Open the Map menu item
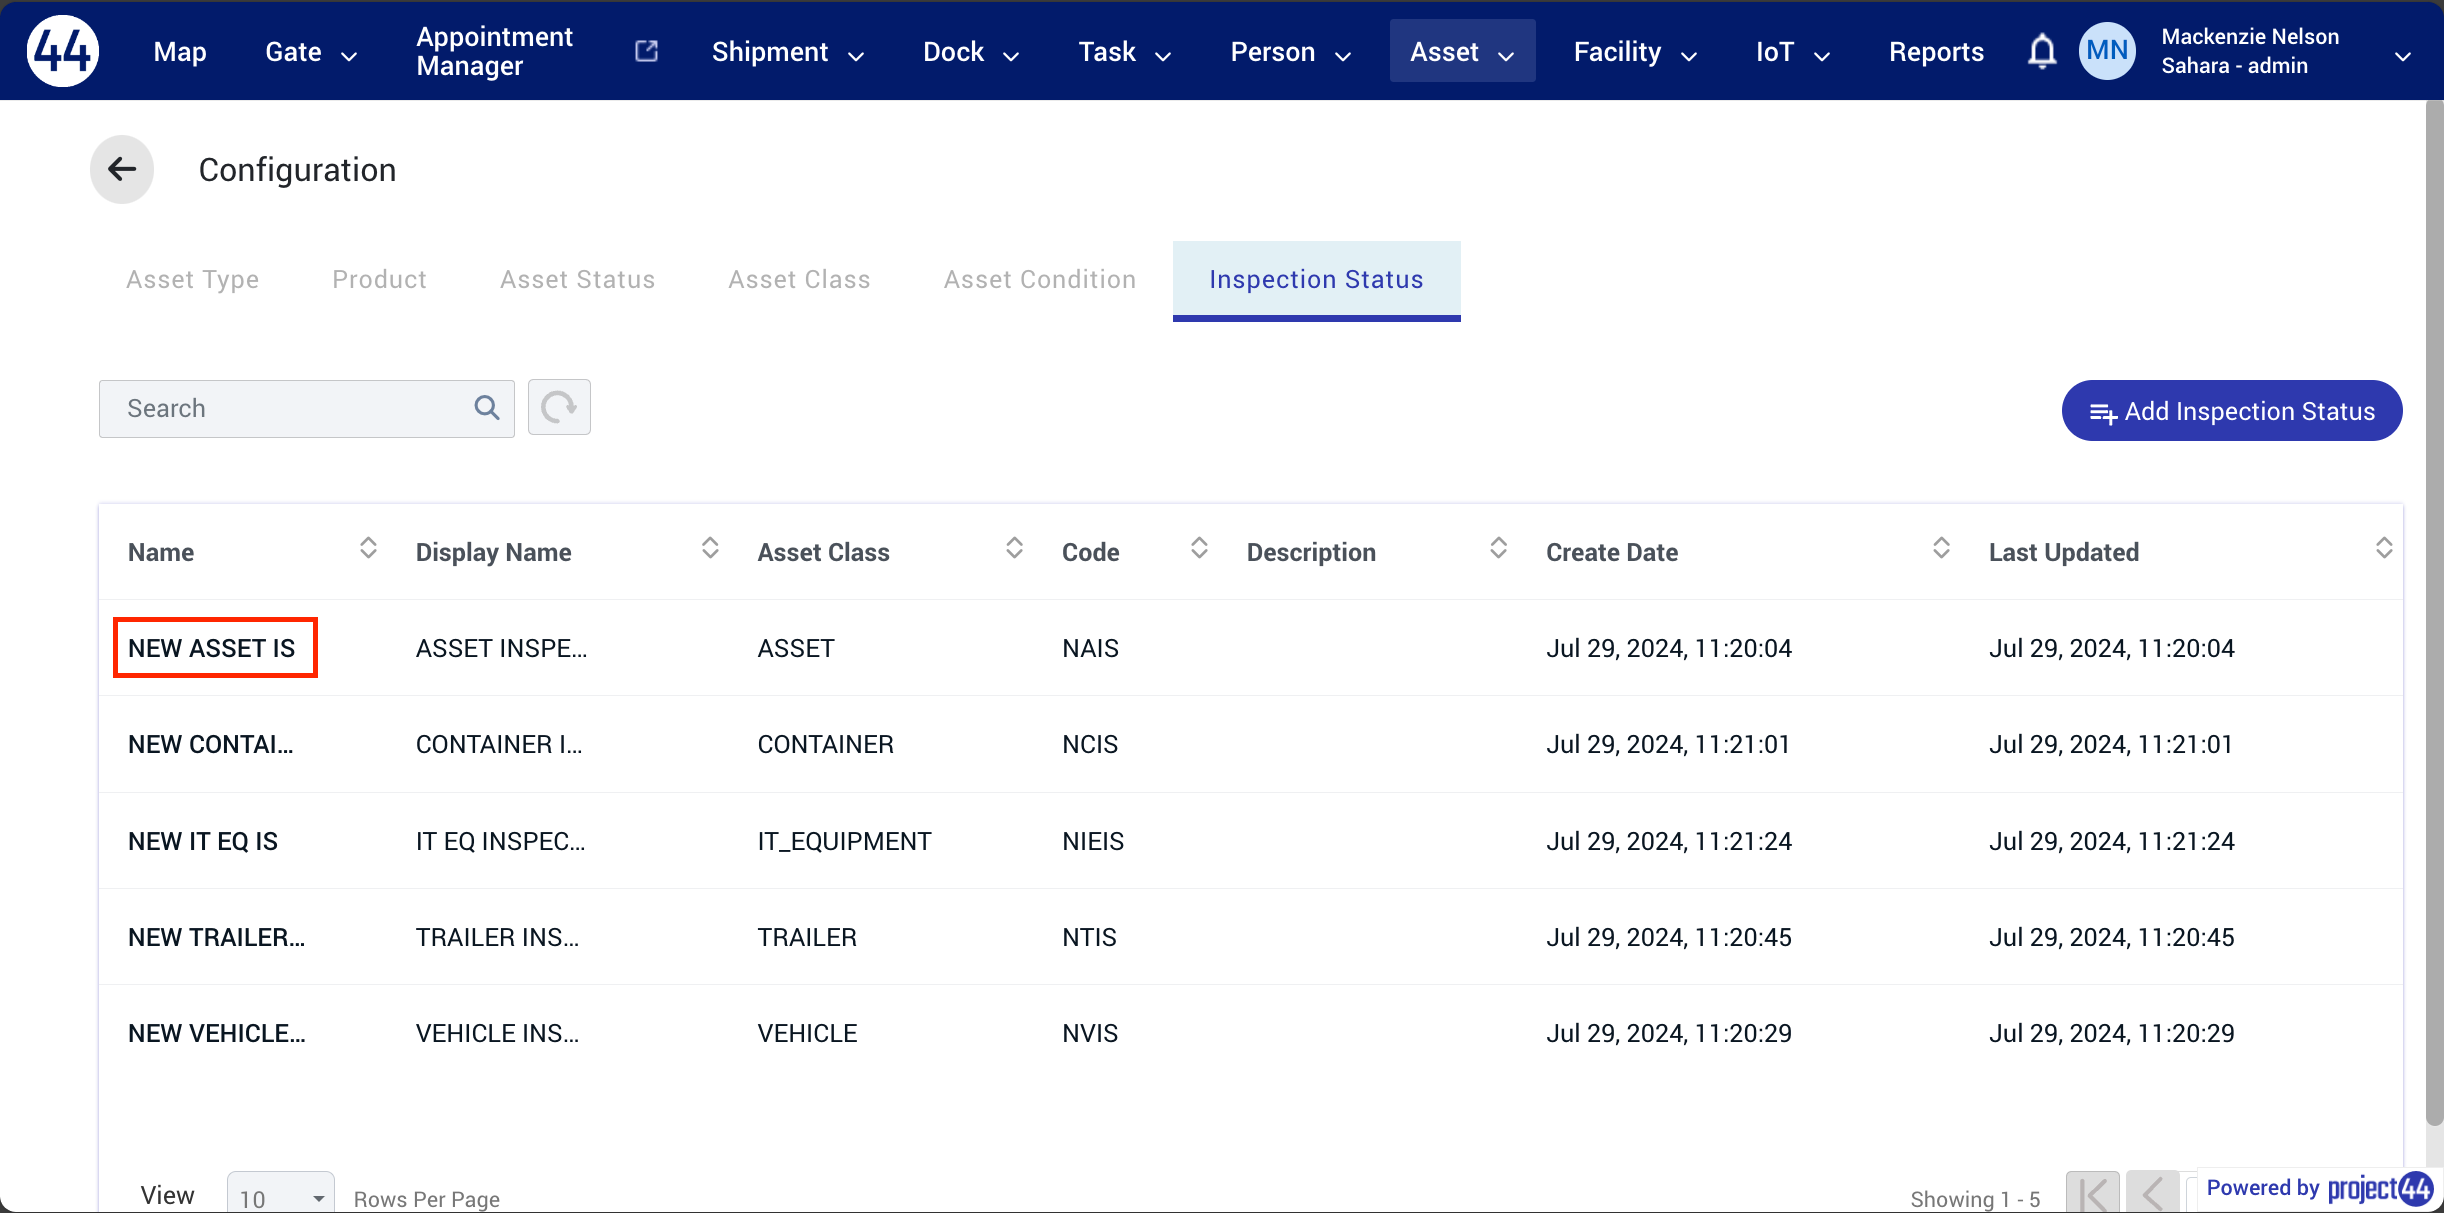The width and height of the screenshot is (2444, 1213). (x=180, y=52)
